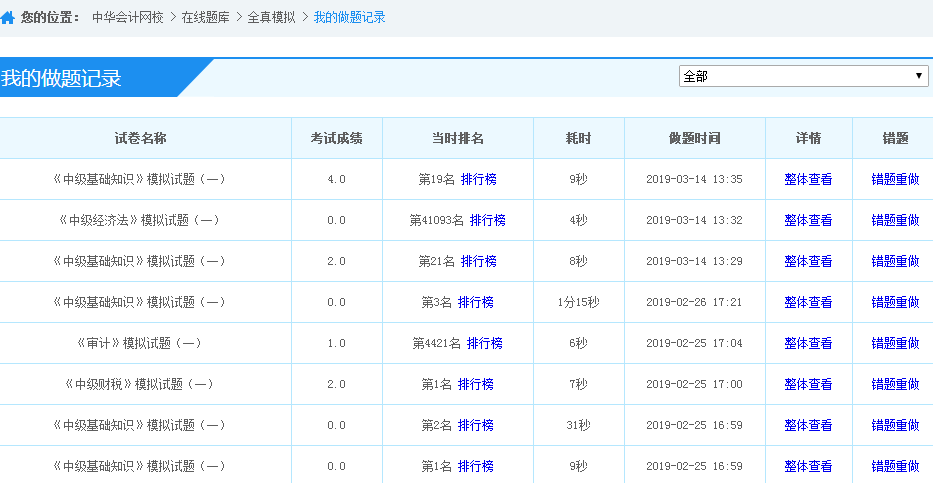Open 排行榜 for 第19名 row

(479, 180)
